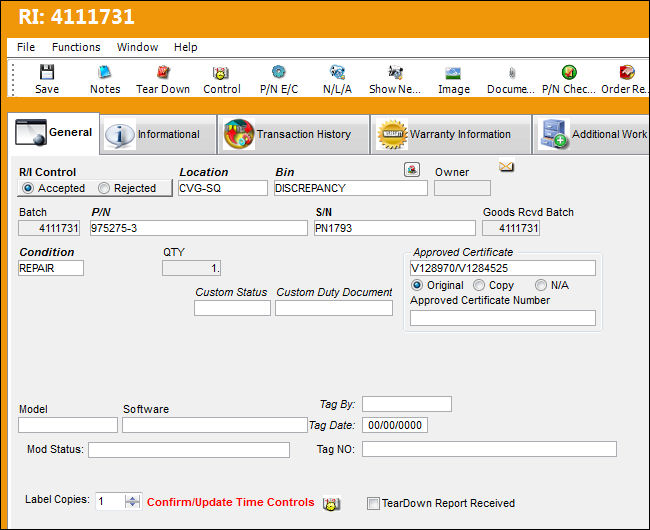The image size is (650, 530).
Task: Click the Batch field 4111731
Action: [49, 228]
